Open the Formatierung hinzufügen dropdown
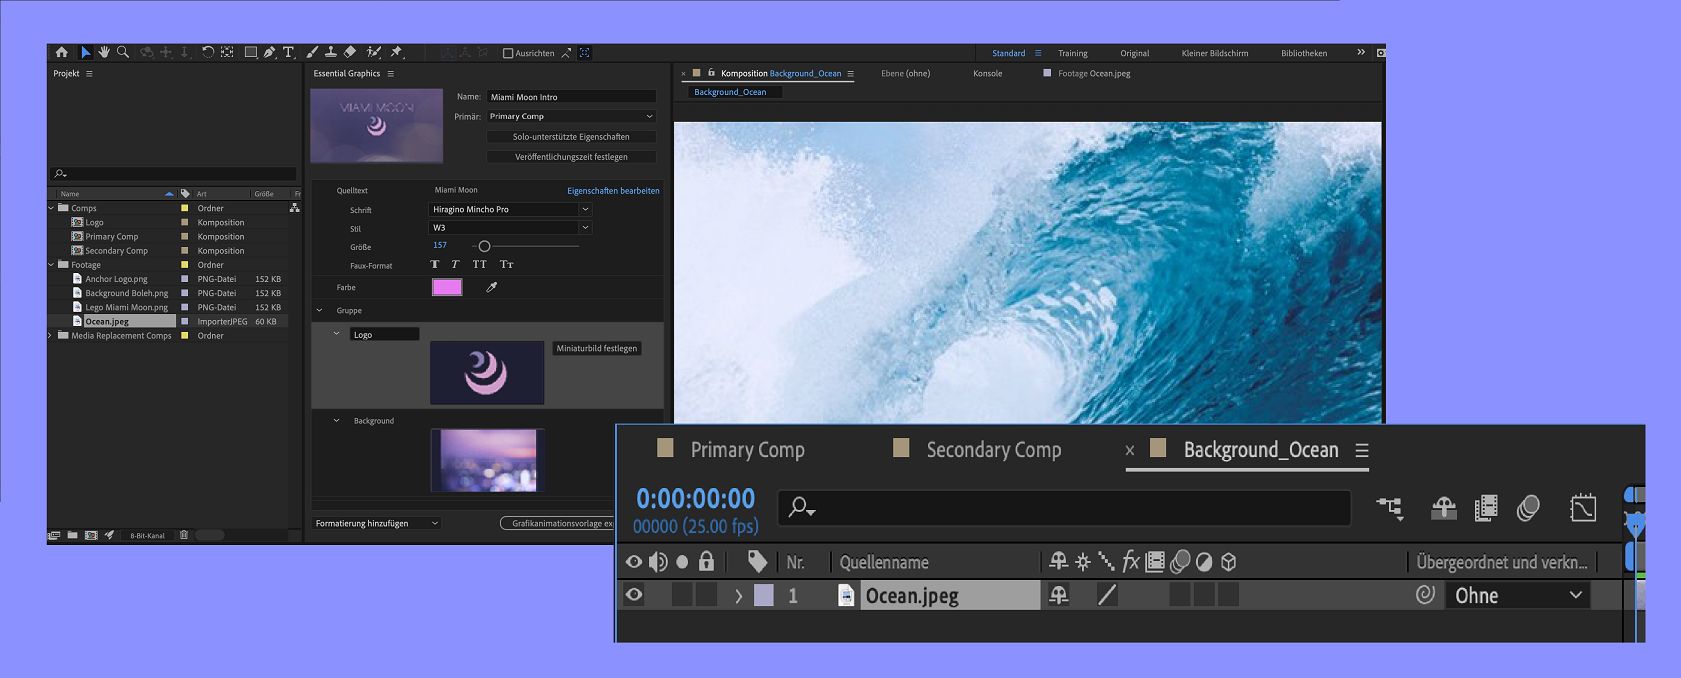1681x678 pixels. pyautogui.click(x=377, y=523)
